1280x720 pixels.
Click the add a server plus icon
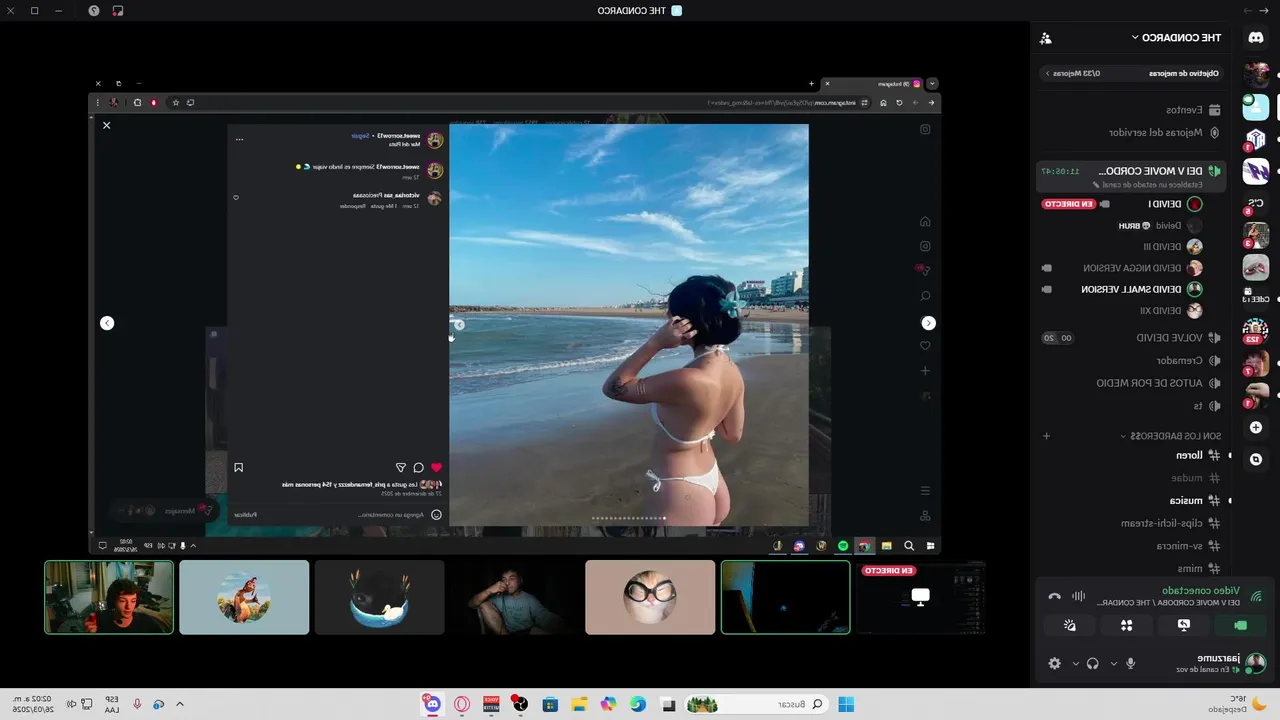(1256, 427)
